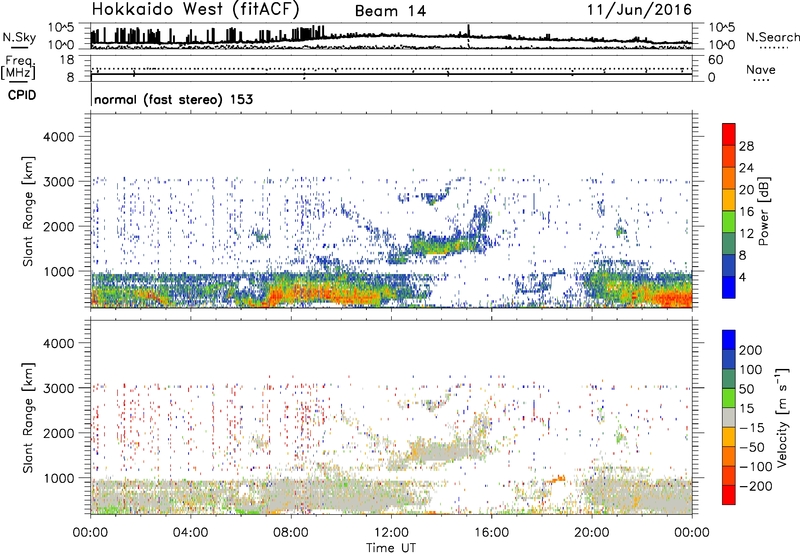The height and width of the screenshot is (554, 800).
Task: Click the 'Power [dB]' colorbar title
Action: point(764,211)
